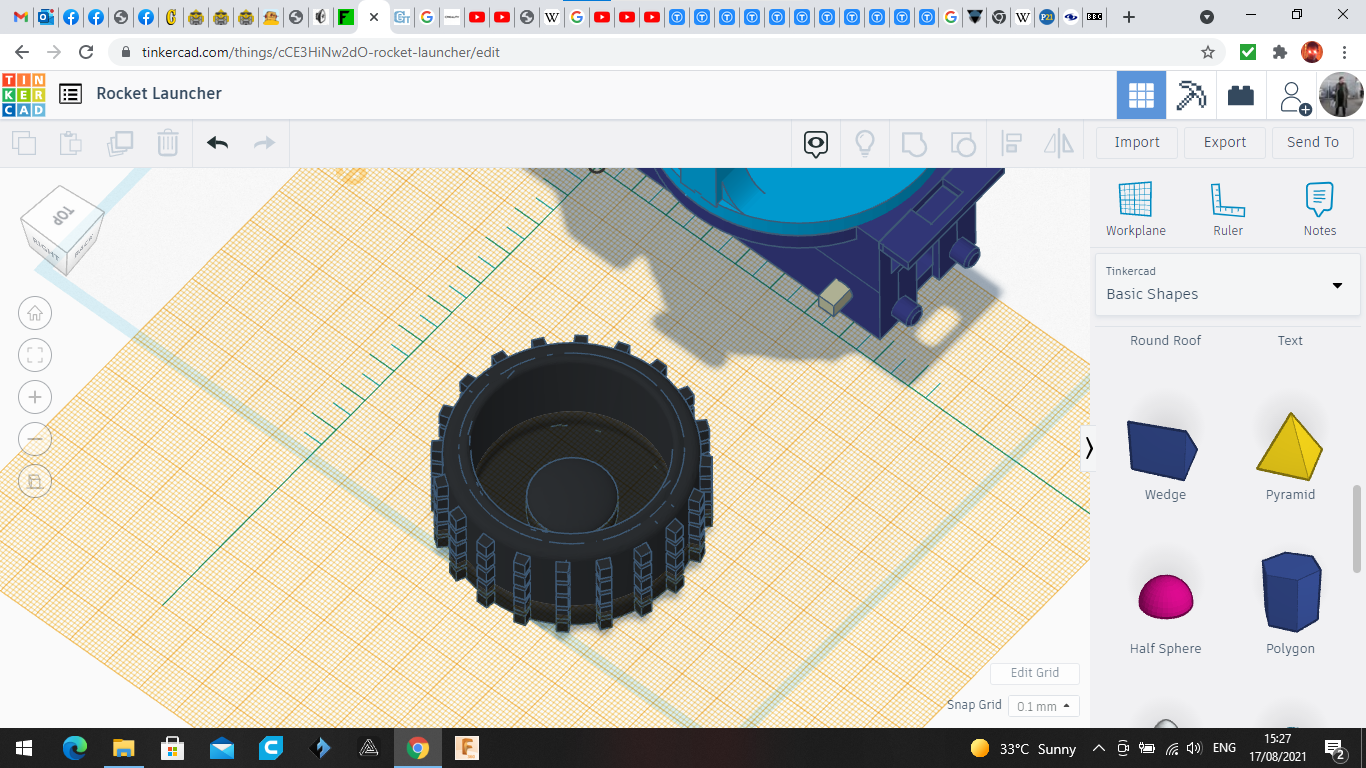The image size is (1366, 768).
Task: Open Microsoft Edge from the taskbar
Action: click(x=75, y=748)
